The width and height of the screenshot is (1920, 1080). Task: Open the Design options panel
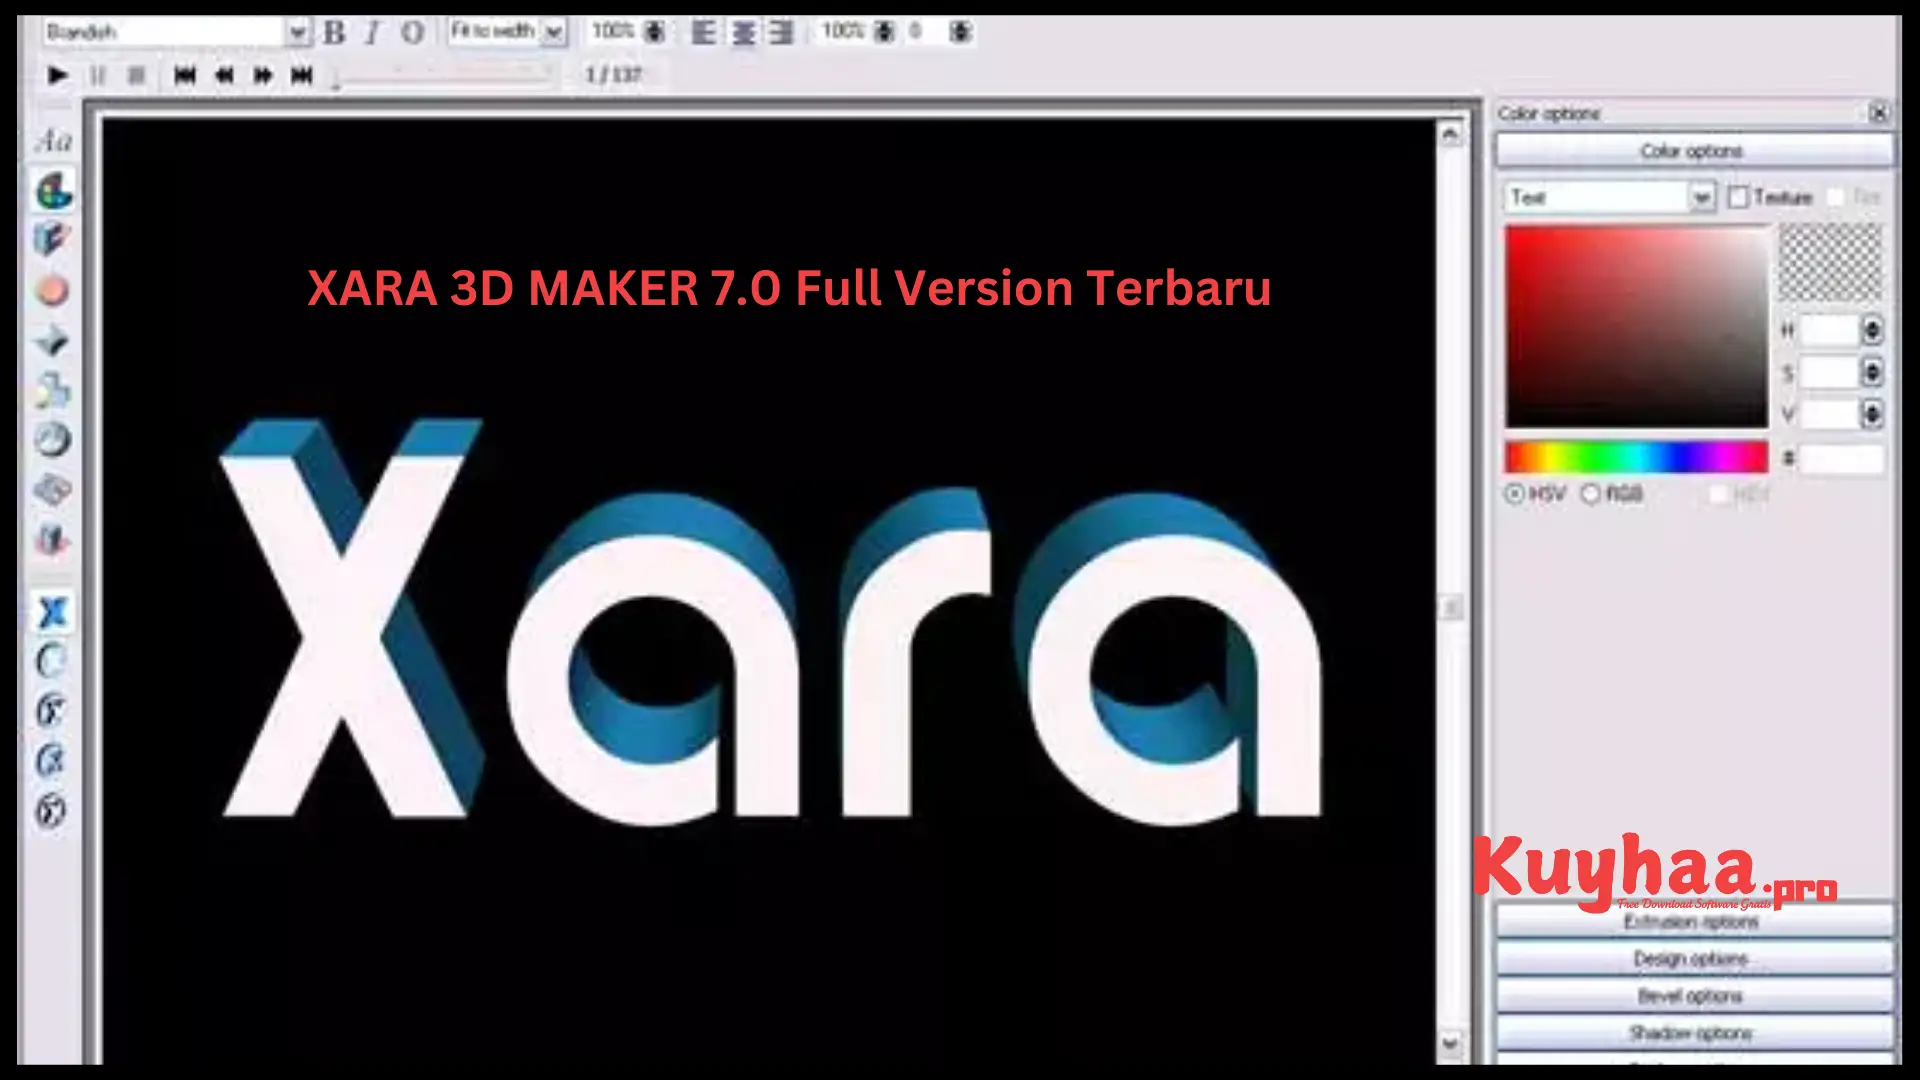1694,959
